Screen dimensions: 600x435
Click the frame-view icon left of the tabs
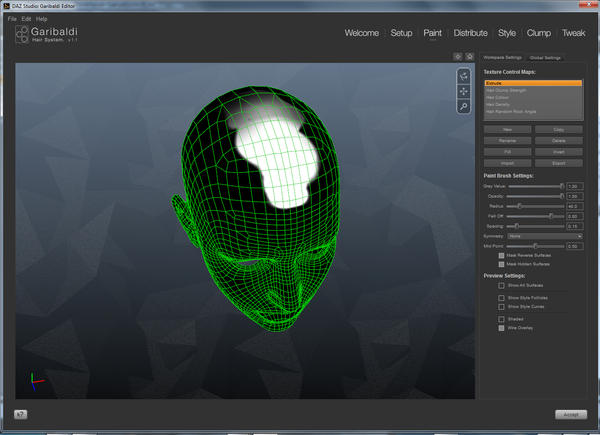(458, 57)
